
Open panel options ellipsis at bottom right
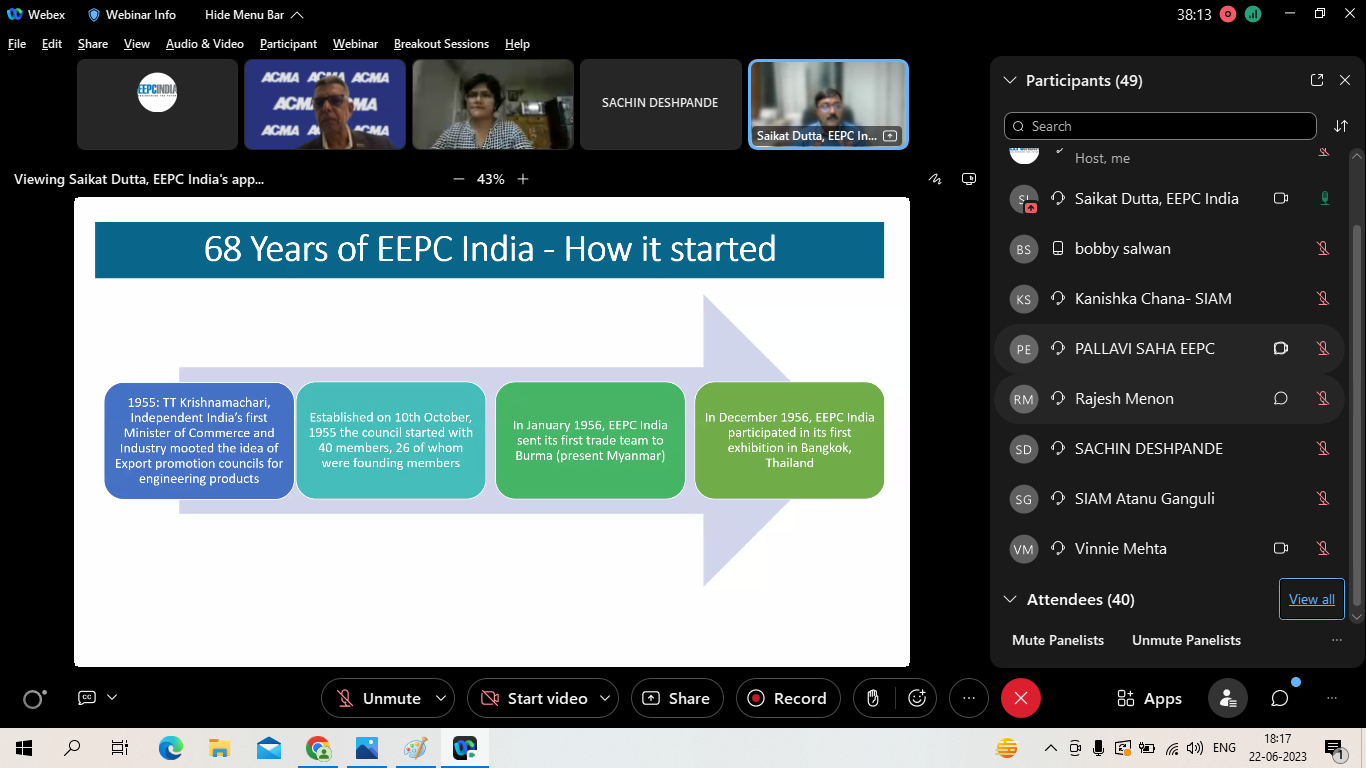click(x=1331, y=698)
